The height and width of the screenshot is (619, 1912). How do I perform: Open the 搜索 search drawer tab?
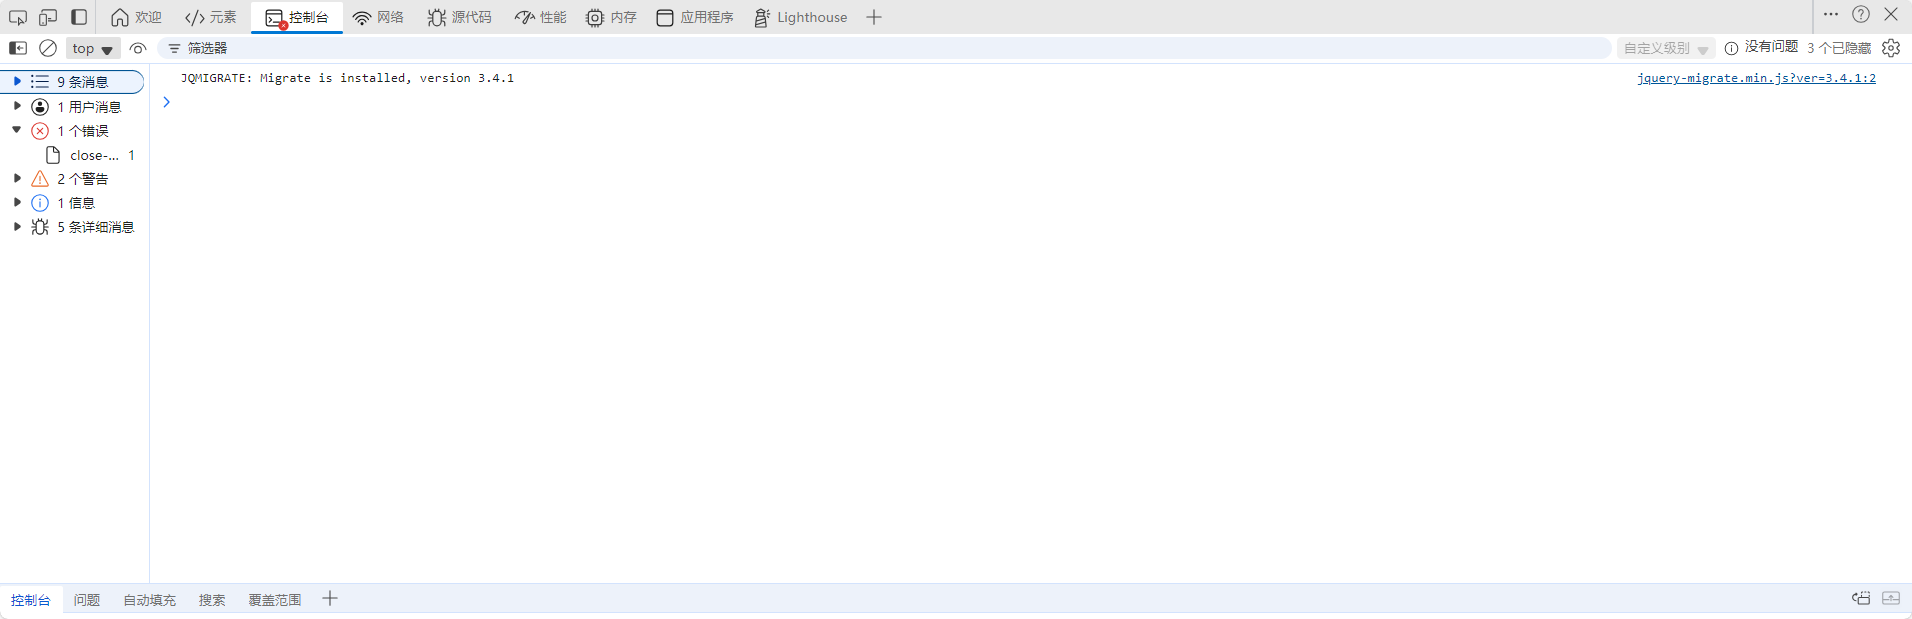coord(212,600)
